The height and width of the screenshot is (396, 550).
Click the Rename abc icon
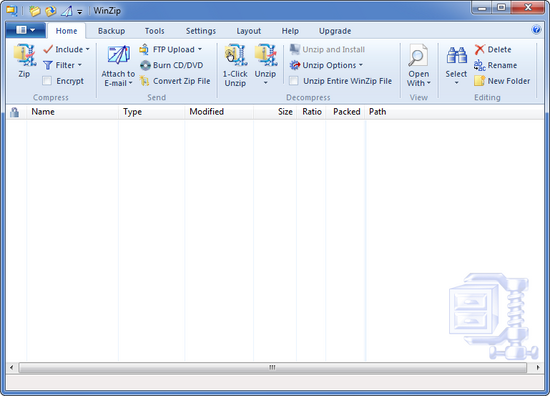tap(479, 65)
